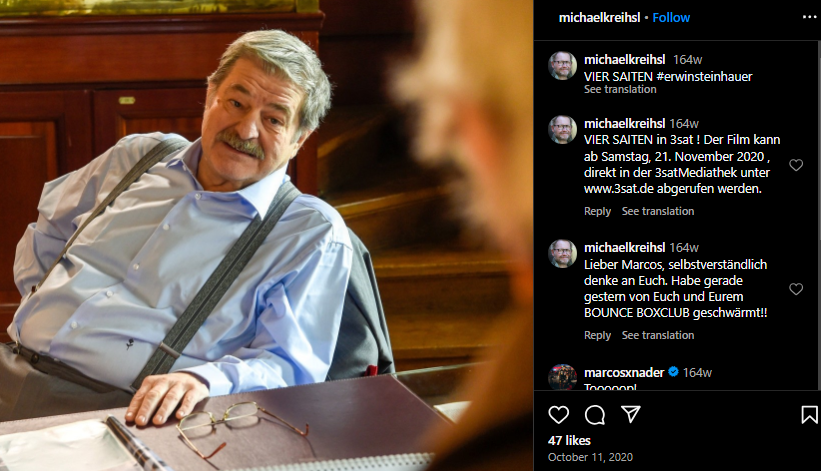Reply to the BOUNCE BOXCLUB comment
The height and width of the screenshot is (471, 821).
point(597,335)
